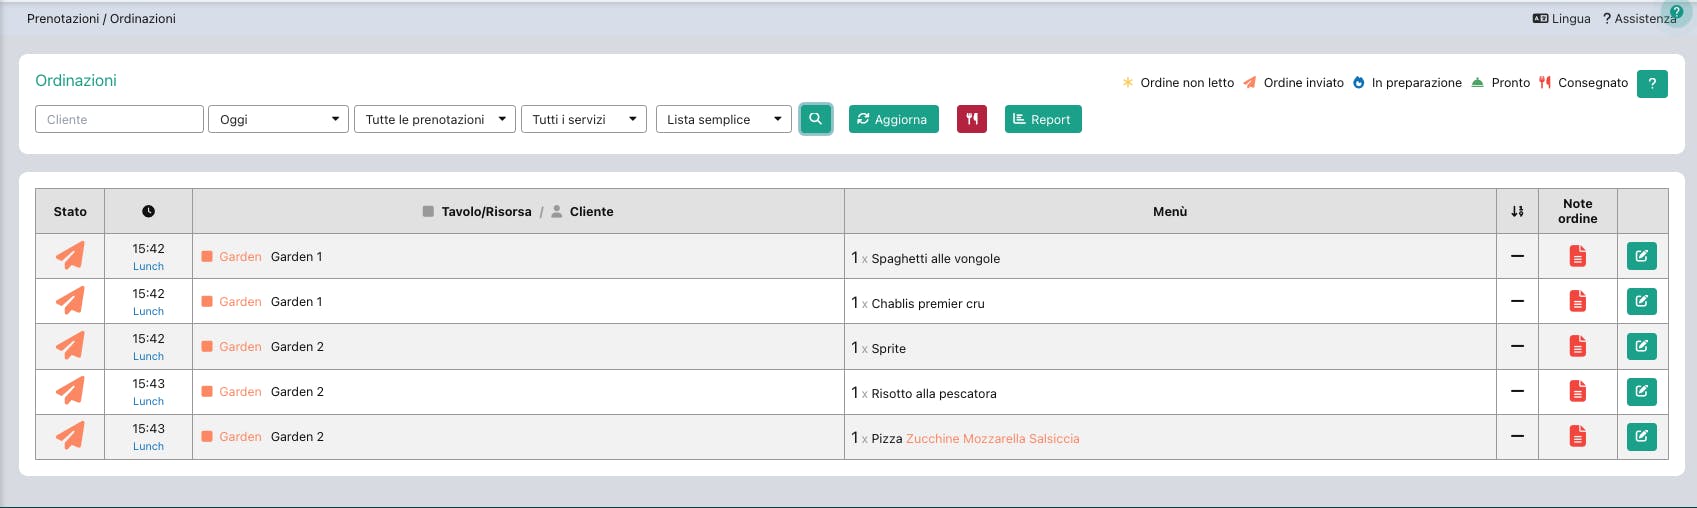This screenshot has height=508, width=1697.
Task: Click the Garden link in Sprite row
Action: click(240, 347)
